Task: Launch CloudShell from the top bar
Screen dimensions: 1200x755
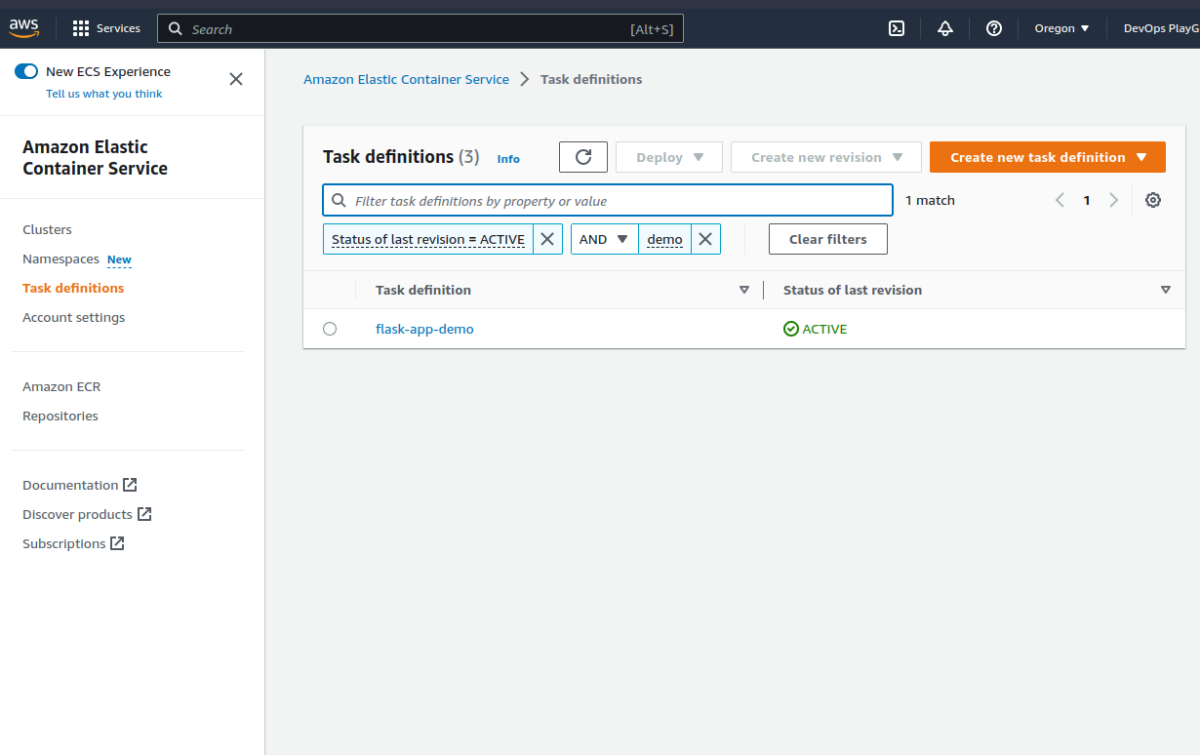Action: coord(897,29)
